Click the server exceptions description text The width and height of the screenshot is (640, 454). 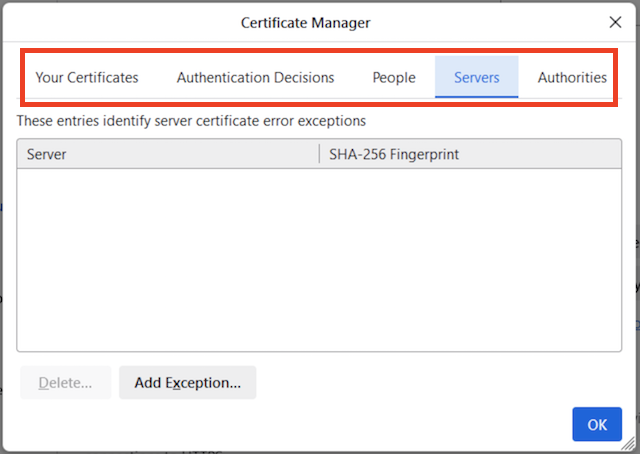tap(191, 121)
